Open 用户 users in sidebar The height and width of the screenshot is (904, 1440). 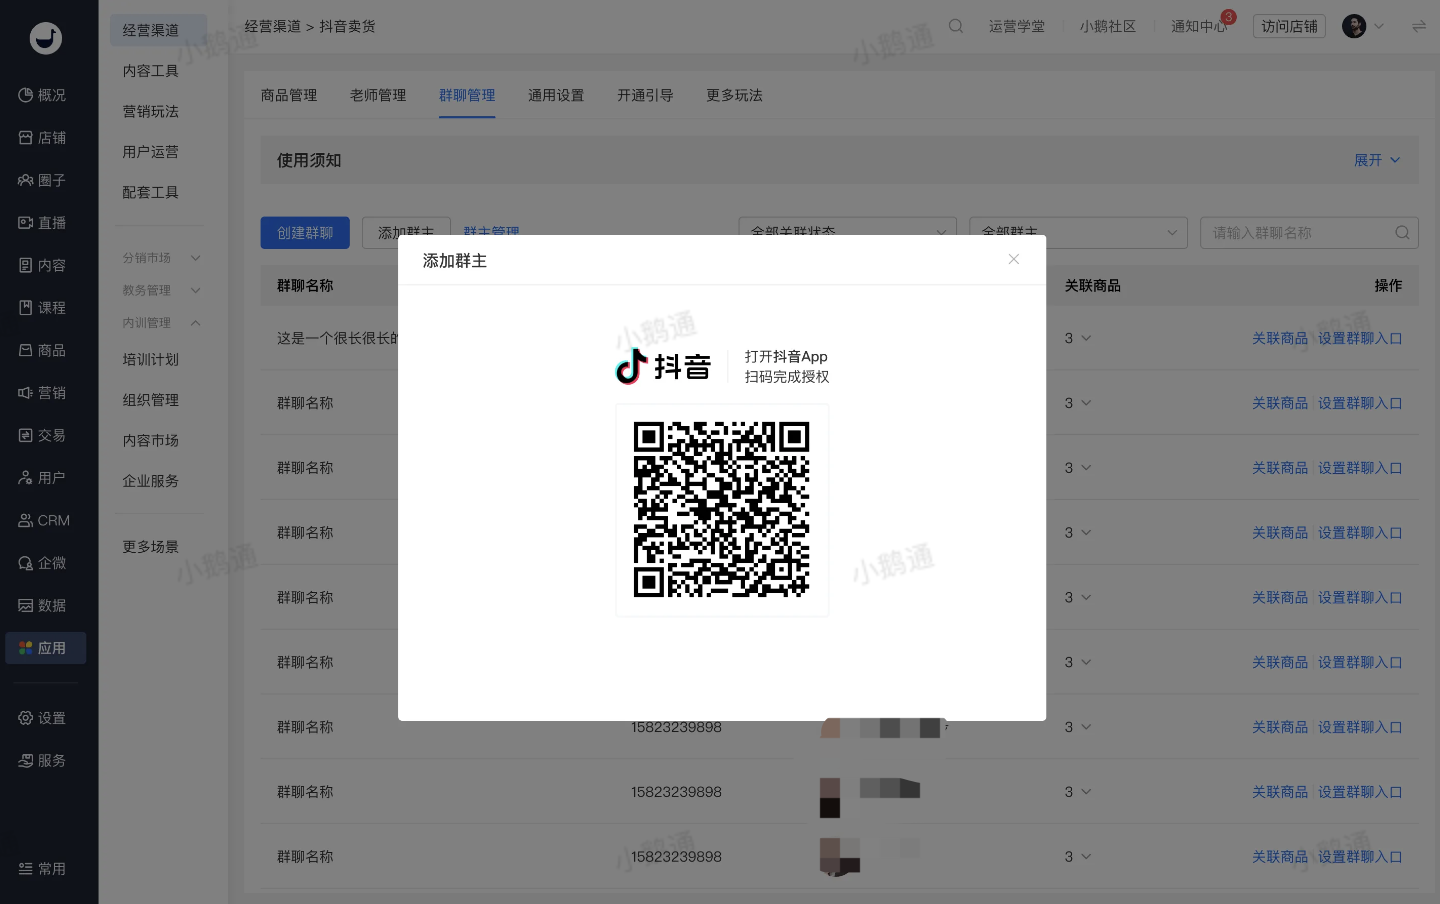tap(42, 478)
